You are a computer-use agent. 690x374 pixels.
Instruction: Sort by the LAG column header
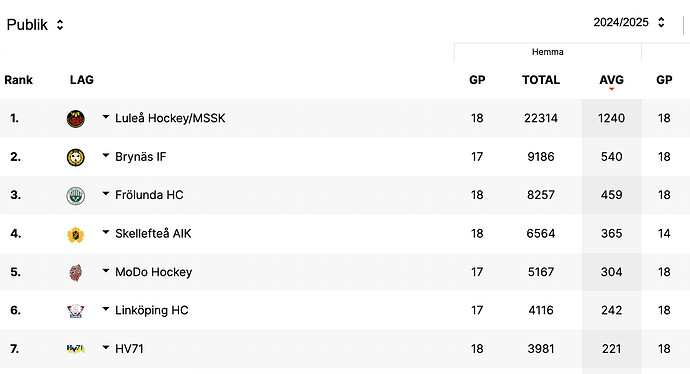tap(82, 80)
